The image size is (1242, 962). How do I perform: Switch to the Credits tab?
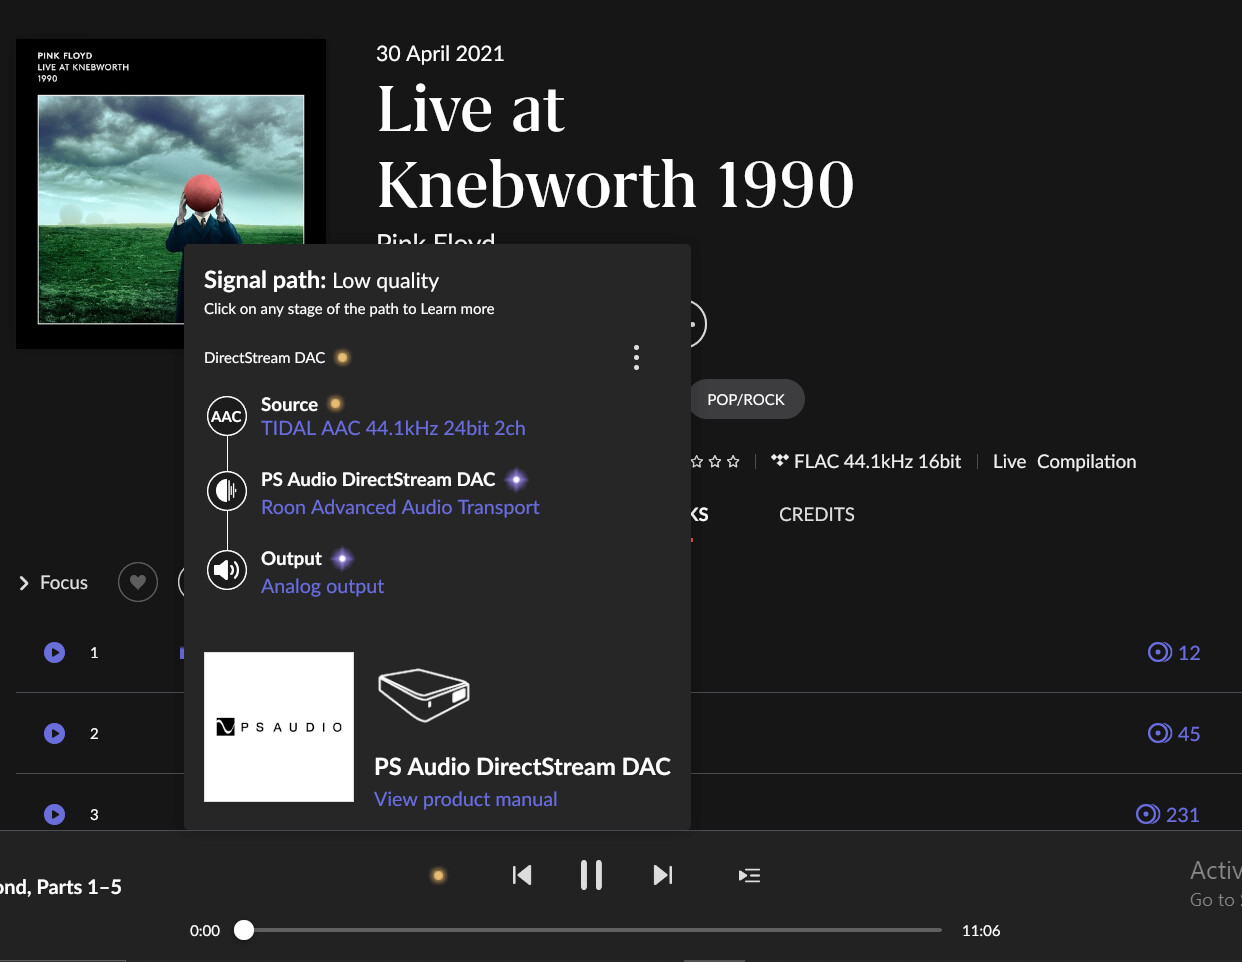[816, 514]
